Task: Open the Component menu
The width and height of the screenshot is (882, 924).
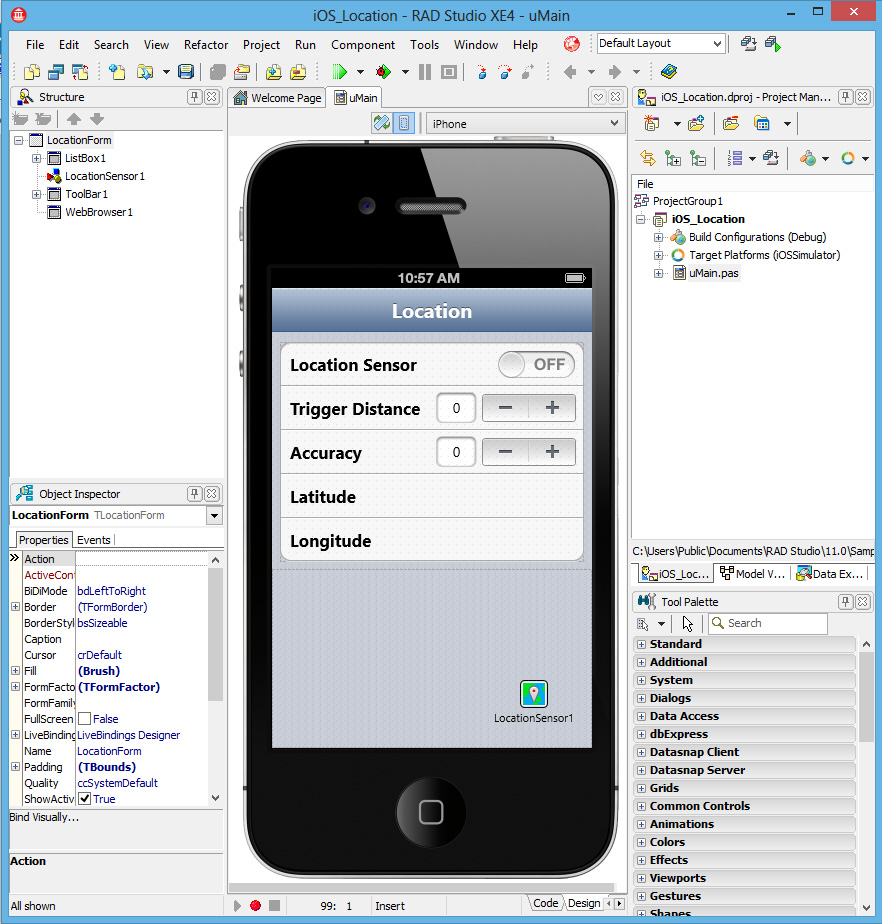Action: point(363,45)
